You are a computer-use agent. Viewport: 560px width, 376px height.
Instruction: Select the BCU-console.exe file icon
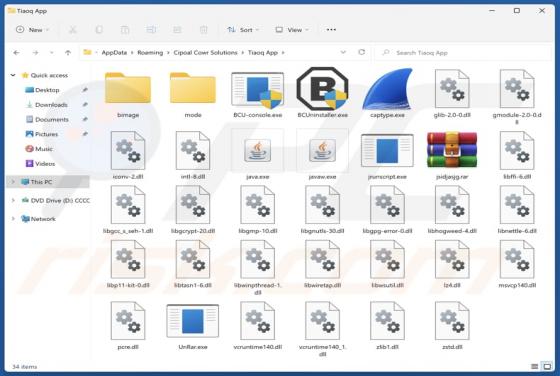pyautogui.click(x=258, y=90)
